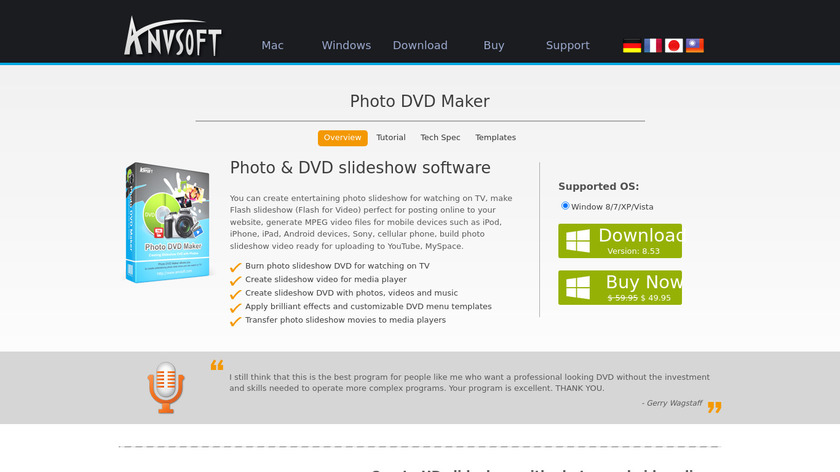Click the Photo DVD Maker page title
Viewport: 840px width, 472px height.
419,101
